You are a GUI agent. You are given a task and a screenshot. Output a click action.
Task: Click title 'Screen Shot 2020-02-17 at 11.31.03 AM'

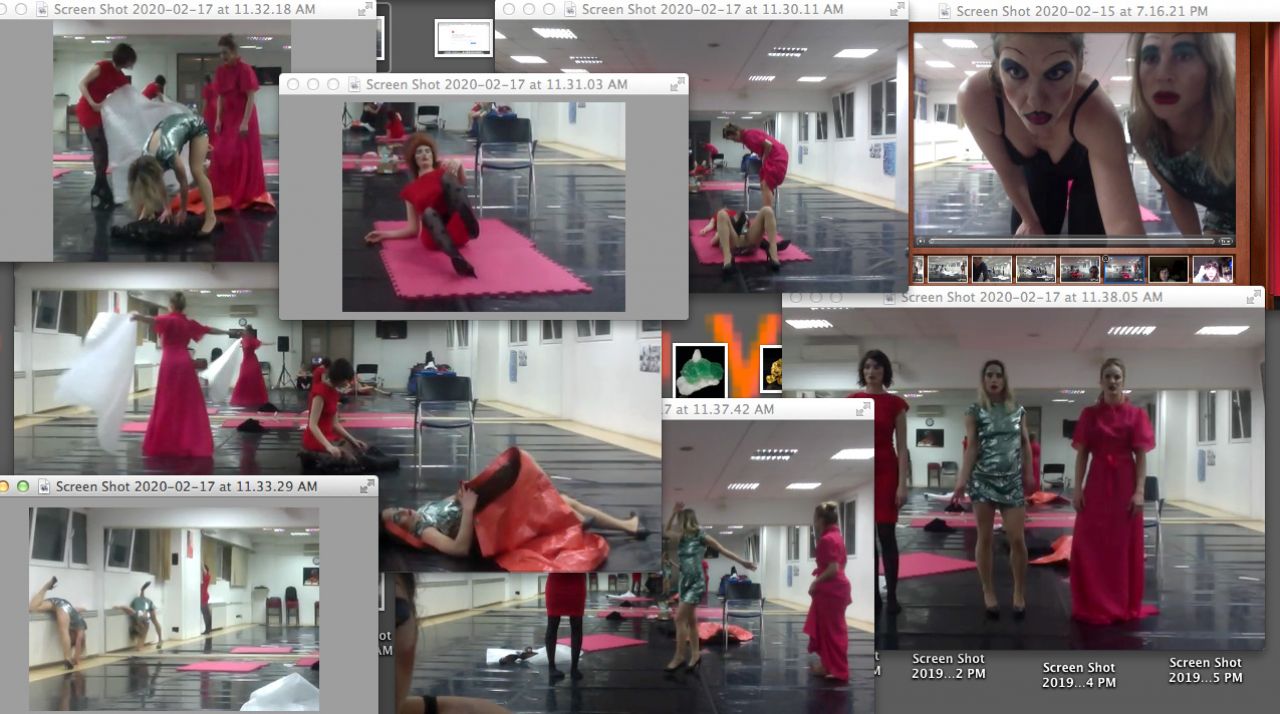pos(497,85)
